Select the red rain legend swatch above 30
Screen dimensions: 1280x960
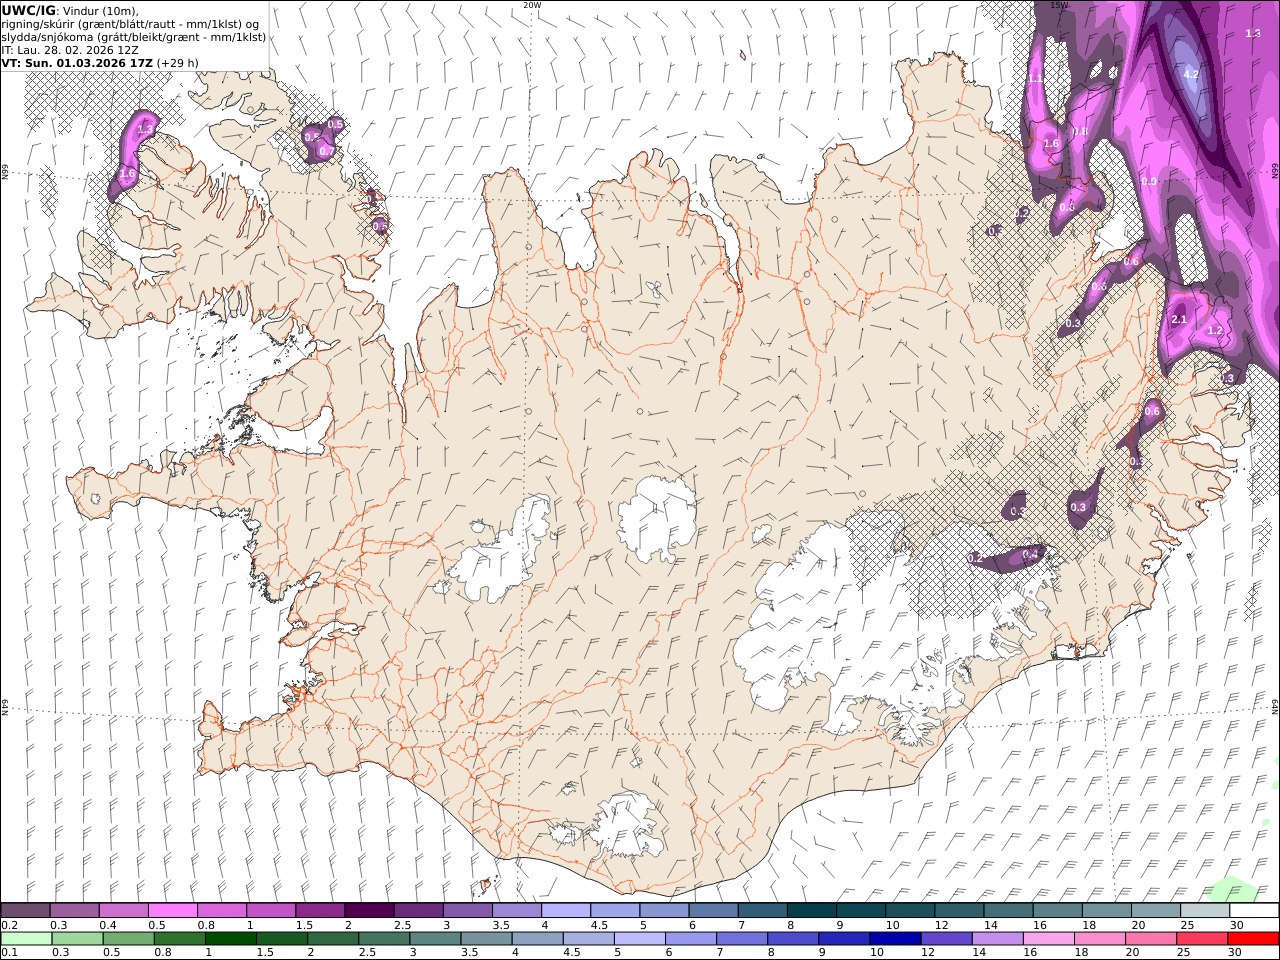(x=1252, y=939)
